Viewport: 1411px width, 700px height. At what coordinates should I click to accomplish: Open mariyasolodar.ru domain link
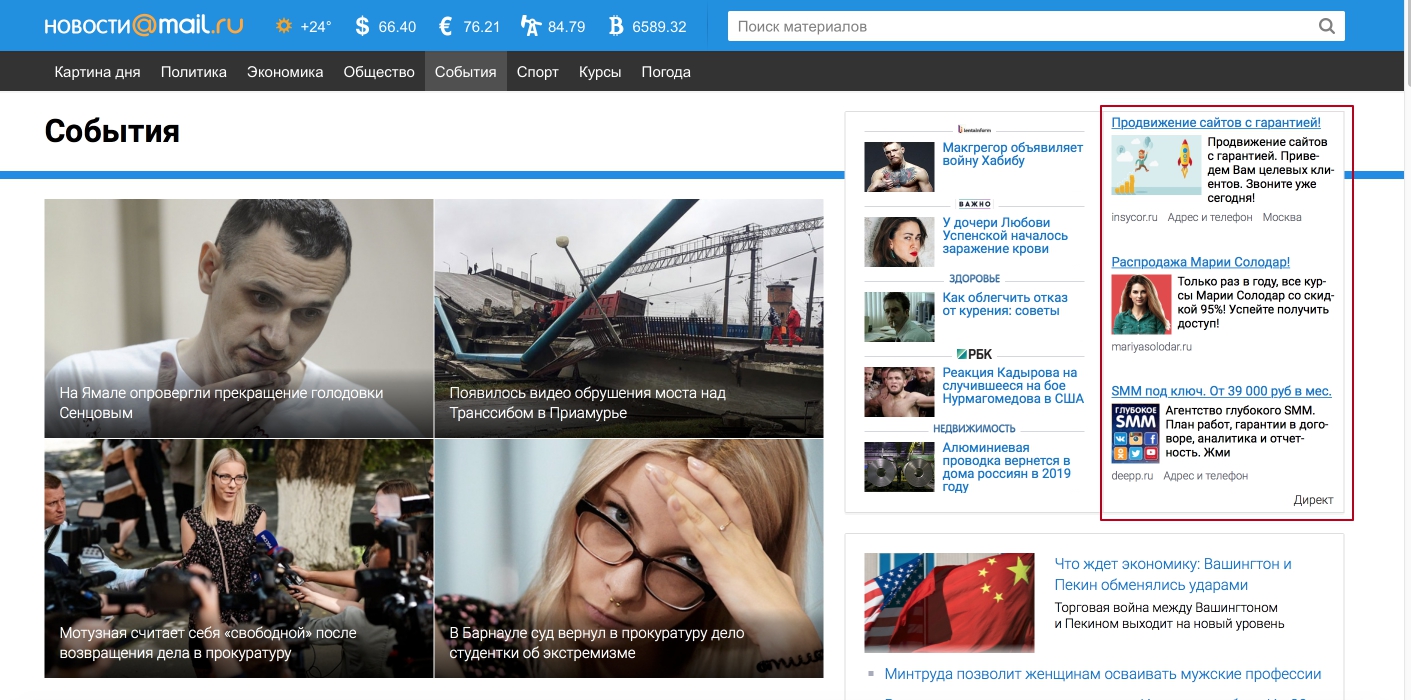coord(1152,347)
